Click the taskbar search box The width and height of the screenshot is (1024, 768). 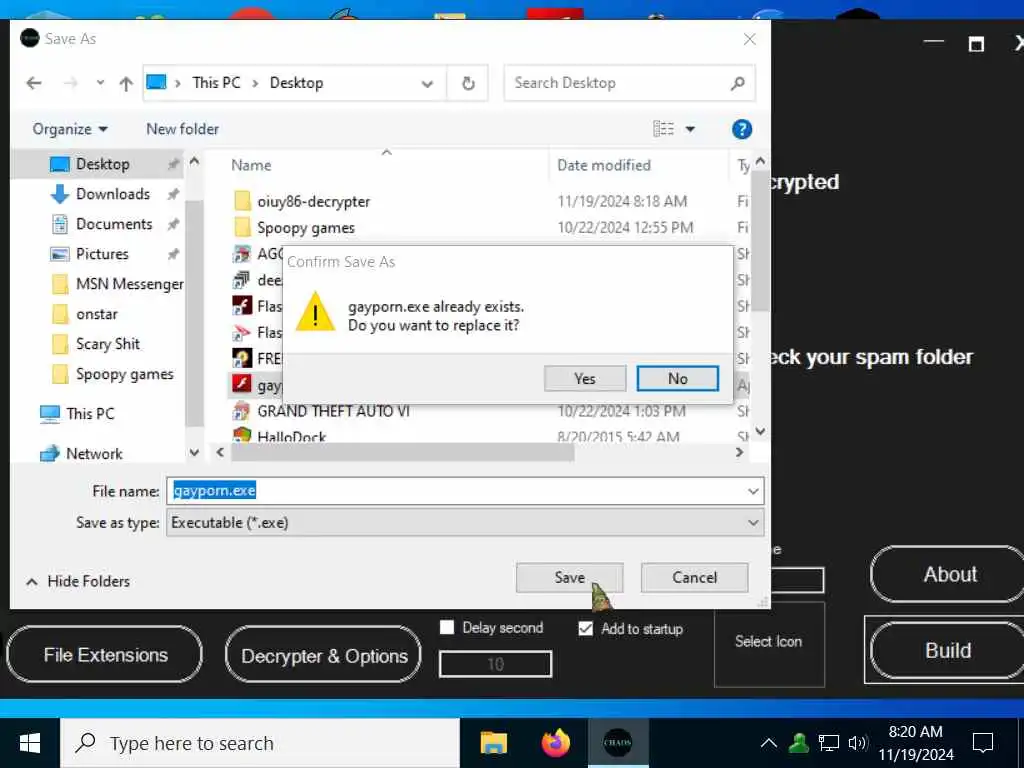pyautogui.click(x=260, y=743)
